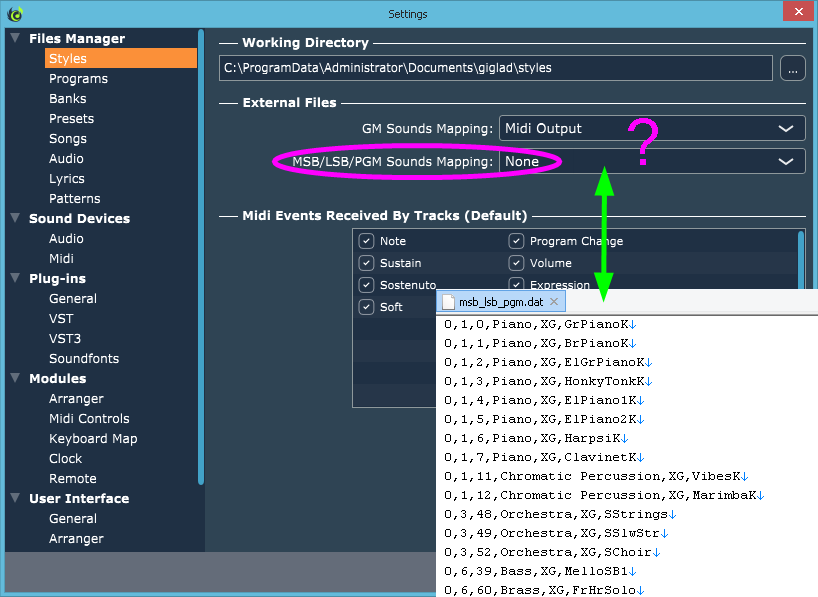This screenshot has height=597, width=818.
Task: Open Remote module settings
Action: pyautogui.click(x=73, y=479)
